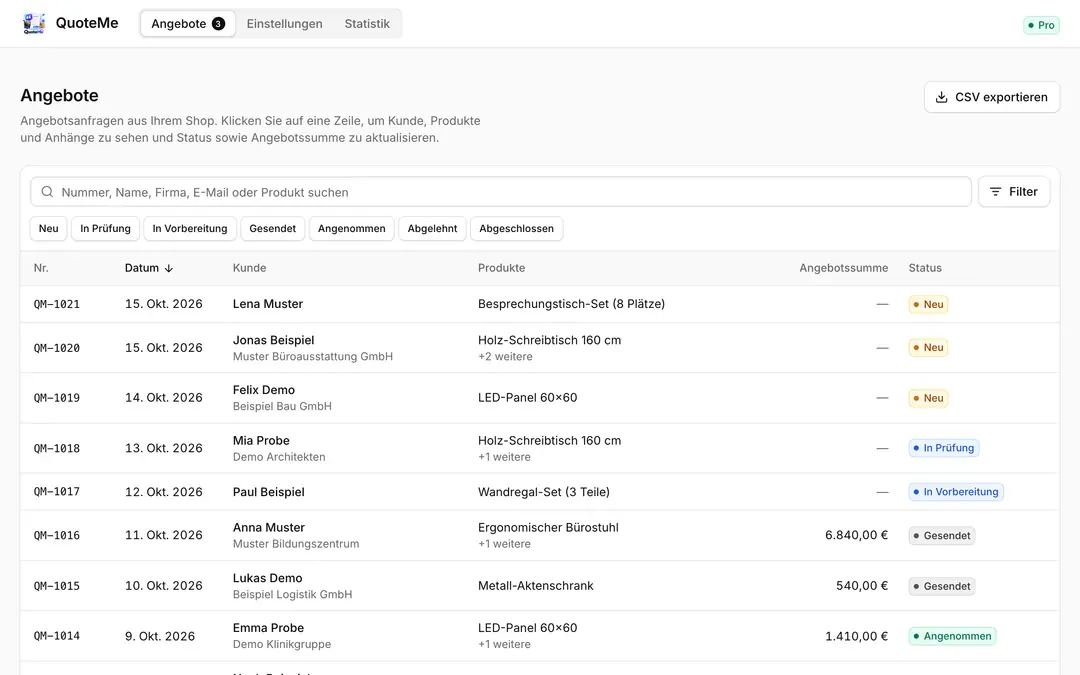
Task: Select quote number QM-1020
Action: pos(56,349)
